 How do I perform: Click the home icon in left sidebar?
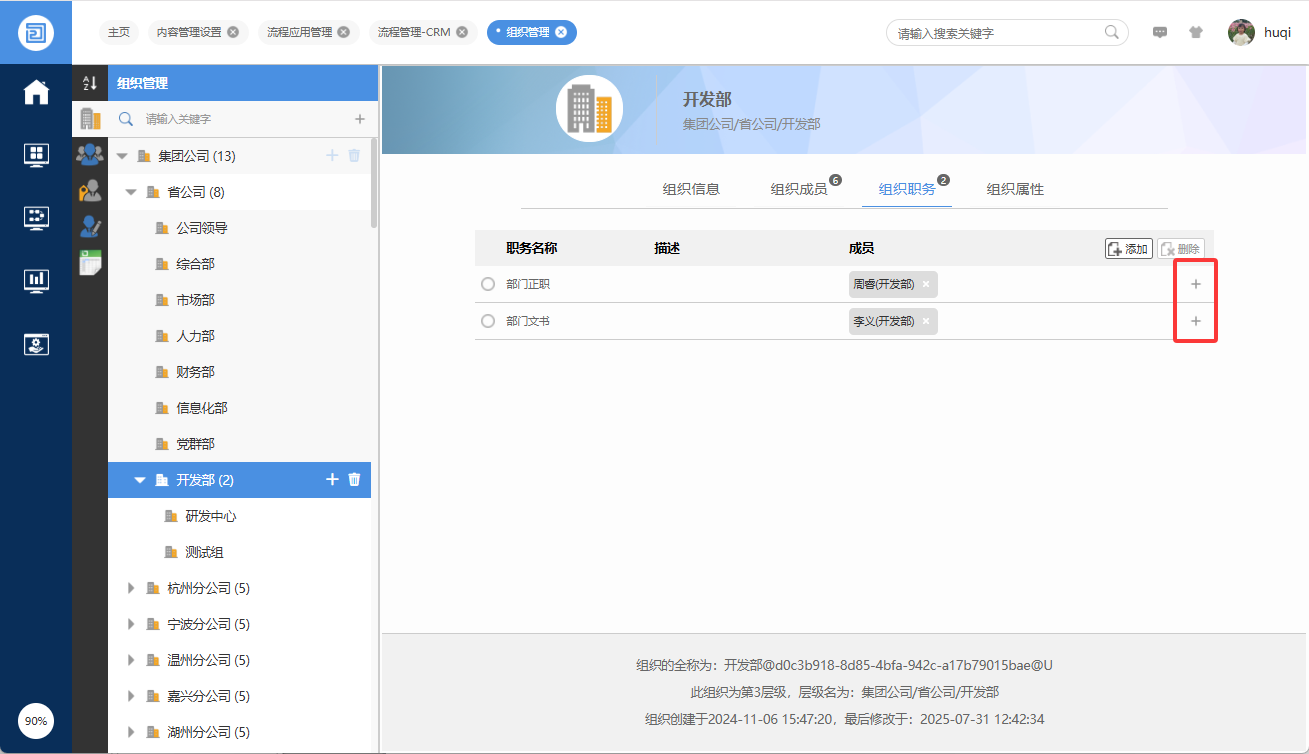point(36,92)
